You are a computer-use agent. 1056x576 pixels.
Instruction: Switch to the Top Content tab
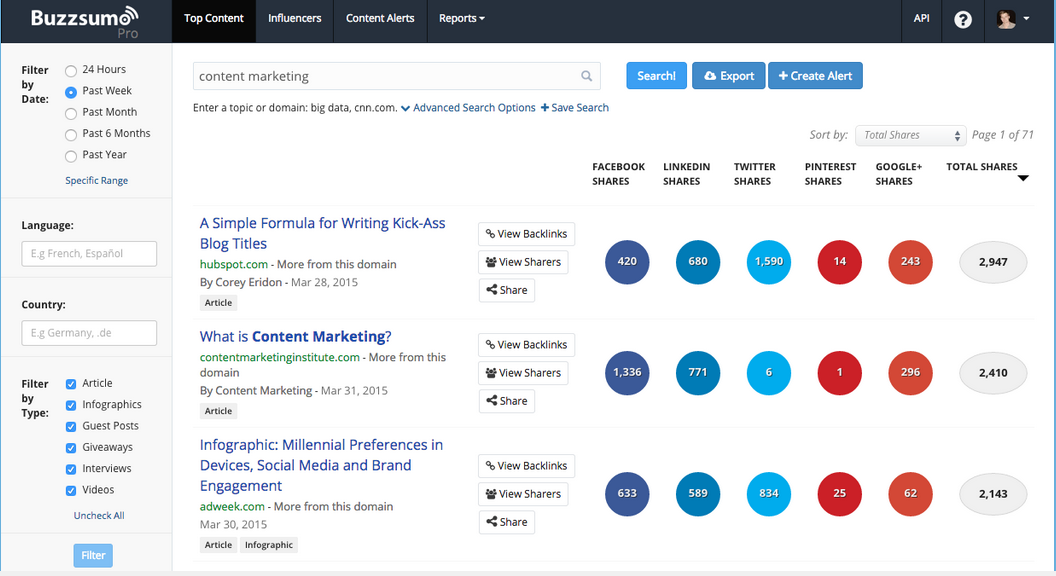(213, 19)
